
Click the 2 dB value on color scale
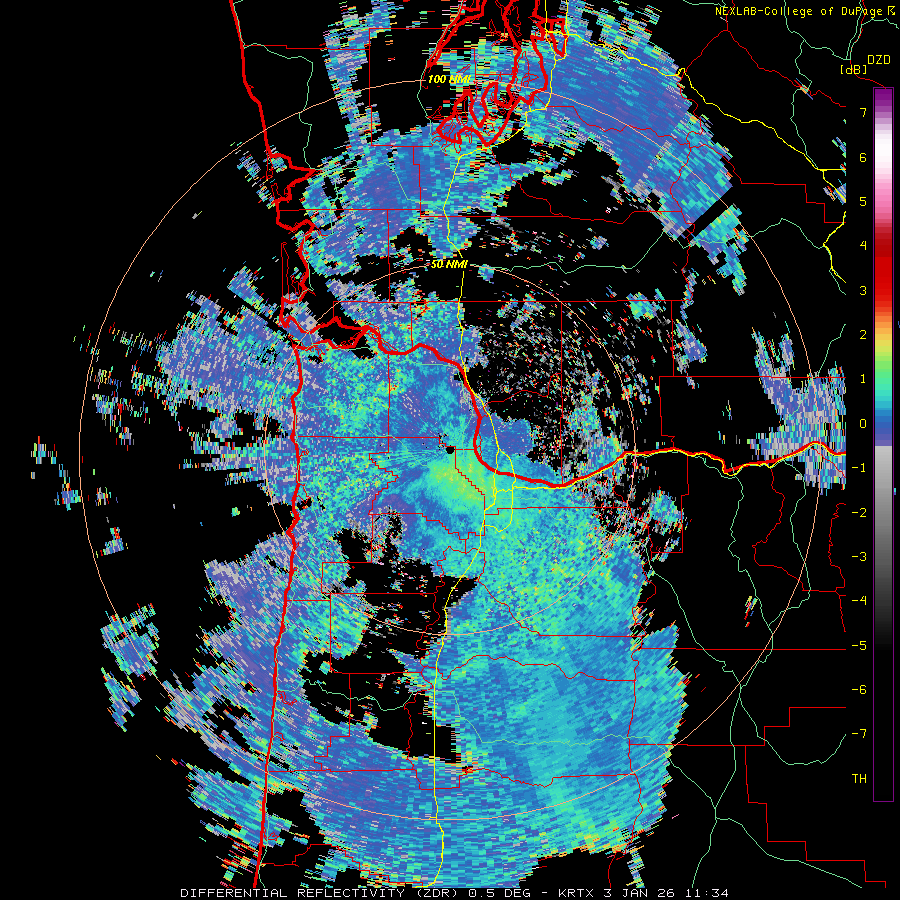coord(863,334)
